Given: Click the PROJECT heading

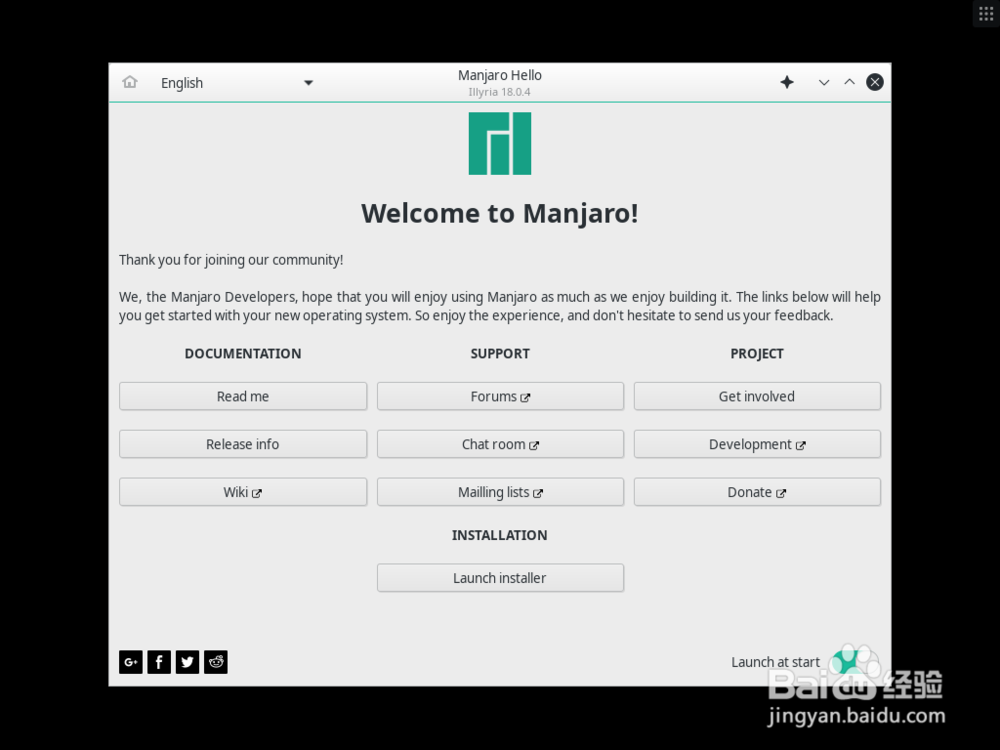Looking at the screenshot, I should [x=757, y=353].
